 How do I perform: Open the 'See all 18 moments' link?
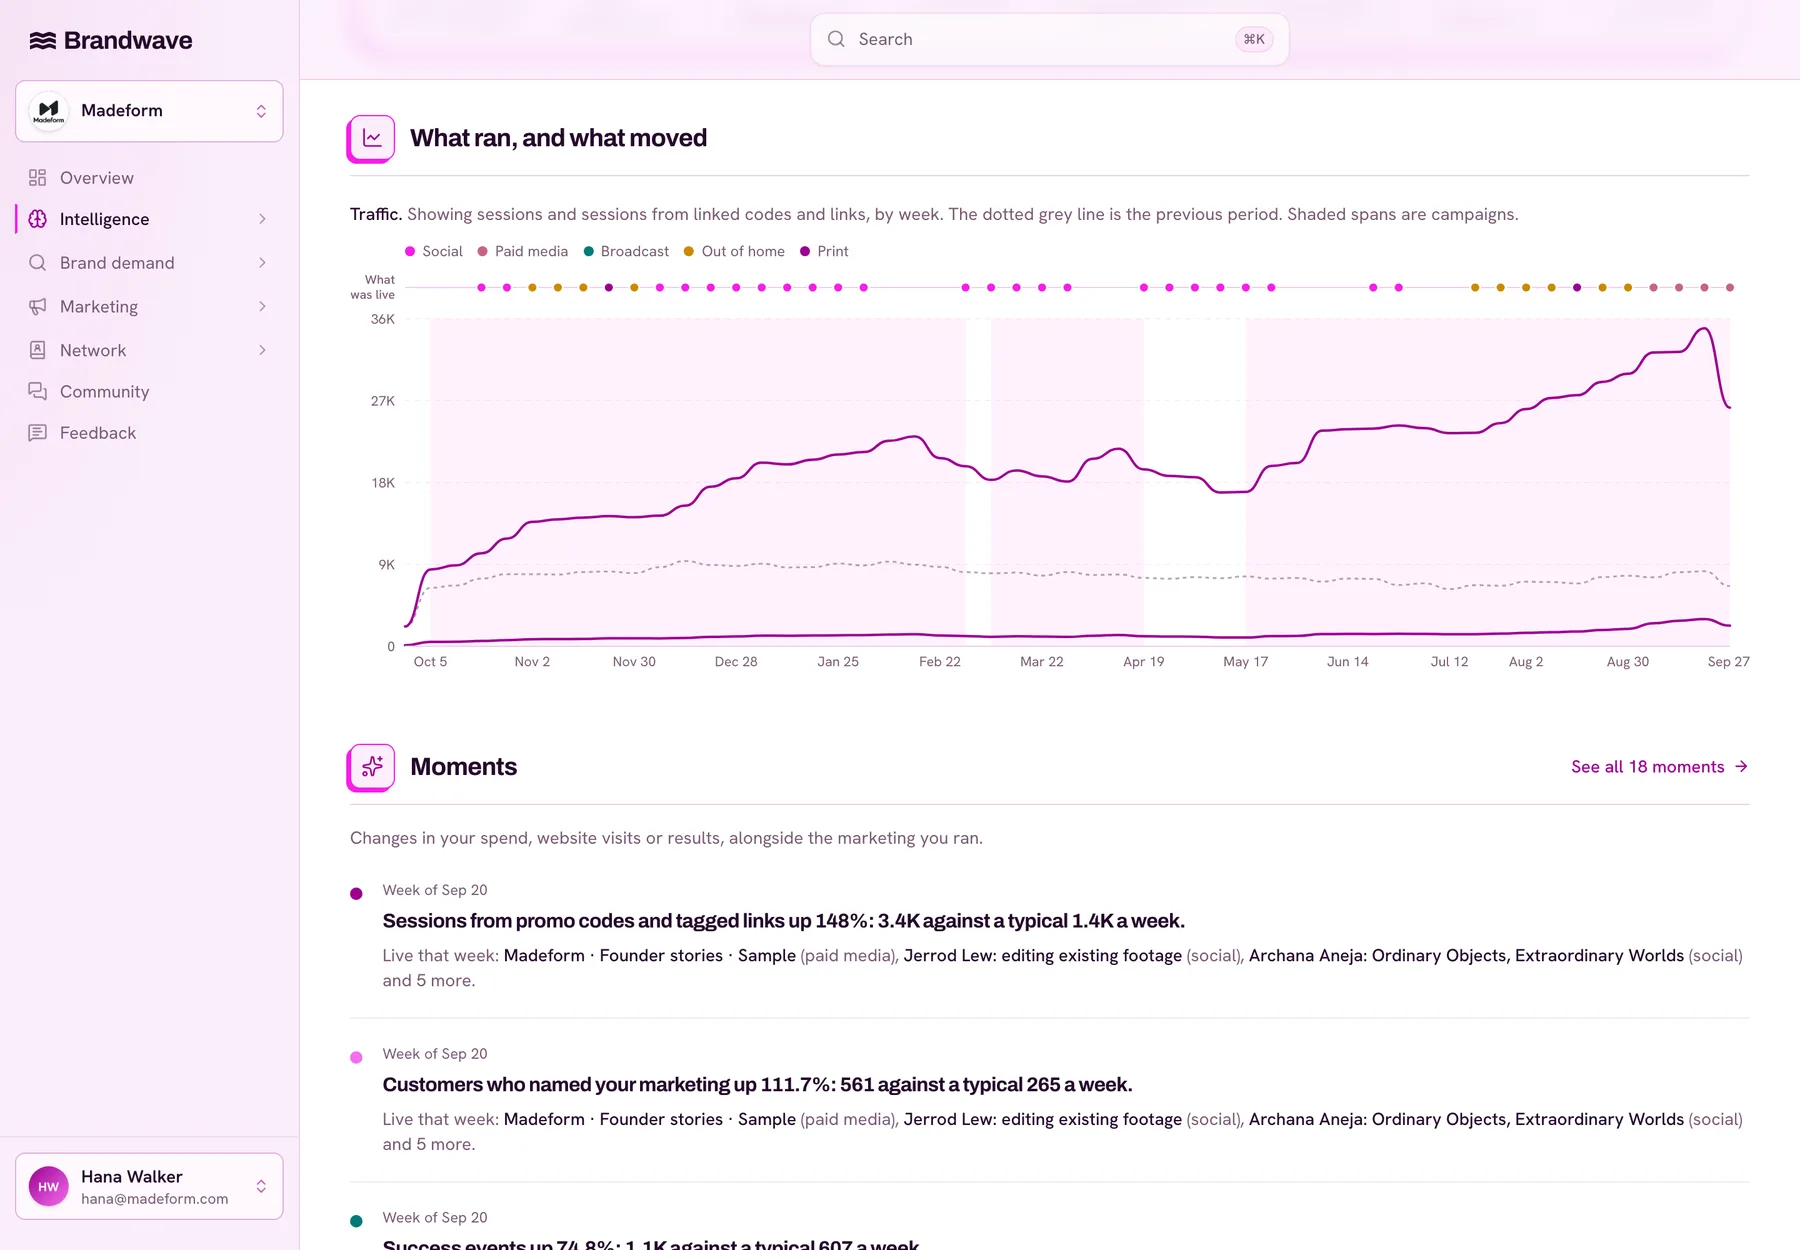click(x=1660, y=767)
